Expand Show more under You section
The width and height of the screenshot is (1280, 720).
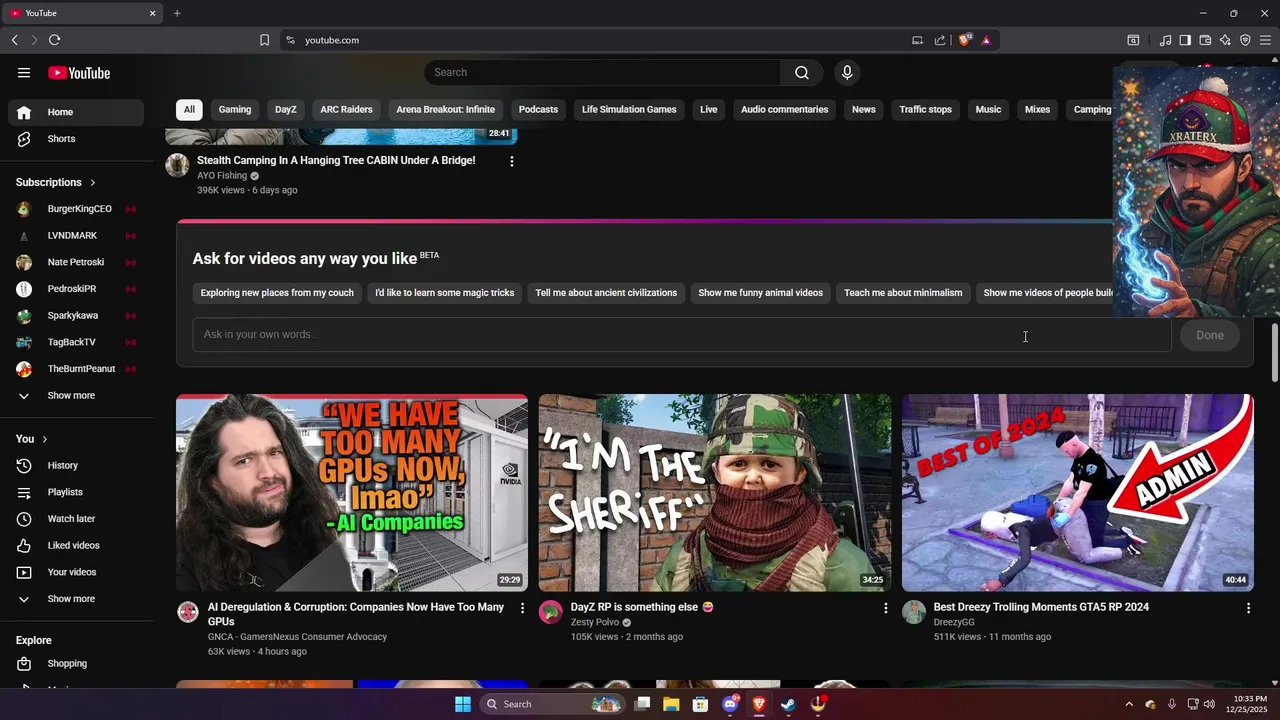(x=76, y=599)
